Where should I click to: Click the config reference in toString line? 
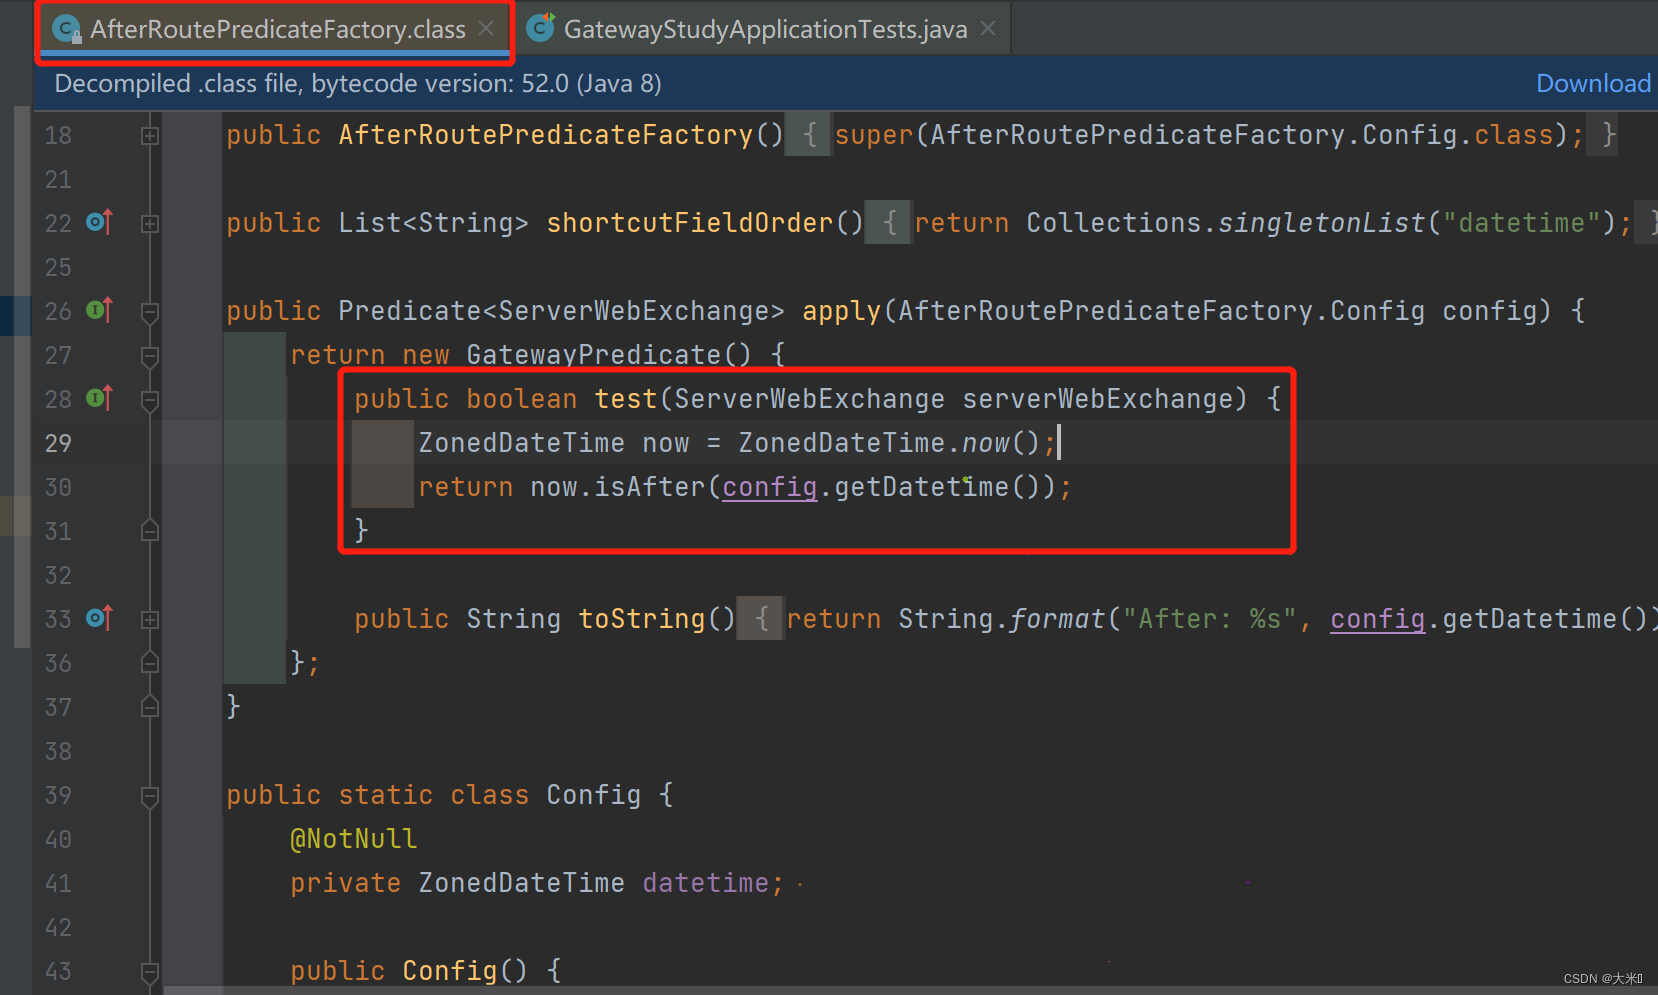(x=1378, y=619)
